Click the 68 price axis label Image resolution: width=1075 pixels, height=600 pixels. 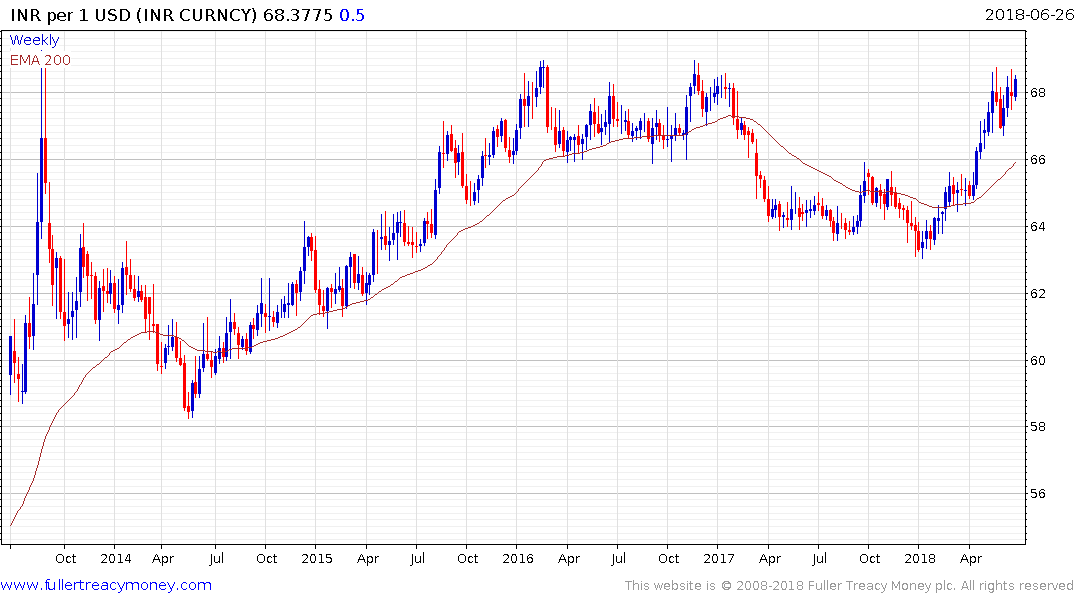coord(1037,93)
